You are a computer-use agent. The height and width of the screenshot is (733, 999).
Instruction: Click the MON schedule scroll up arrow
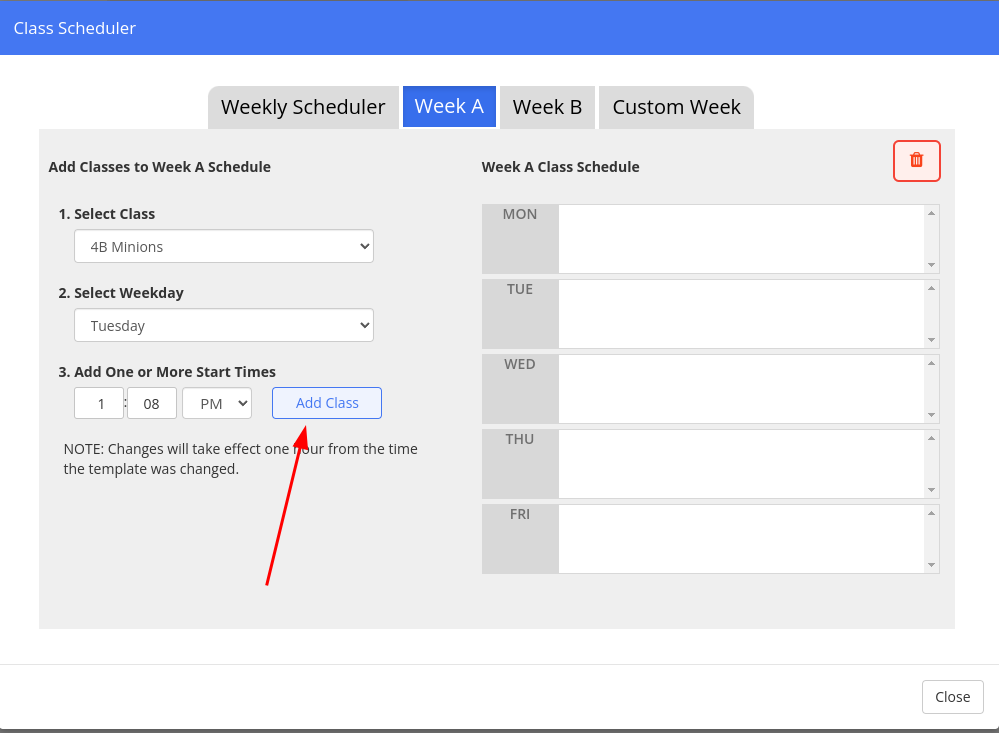click(931, 213)
